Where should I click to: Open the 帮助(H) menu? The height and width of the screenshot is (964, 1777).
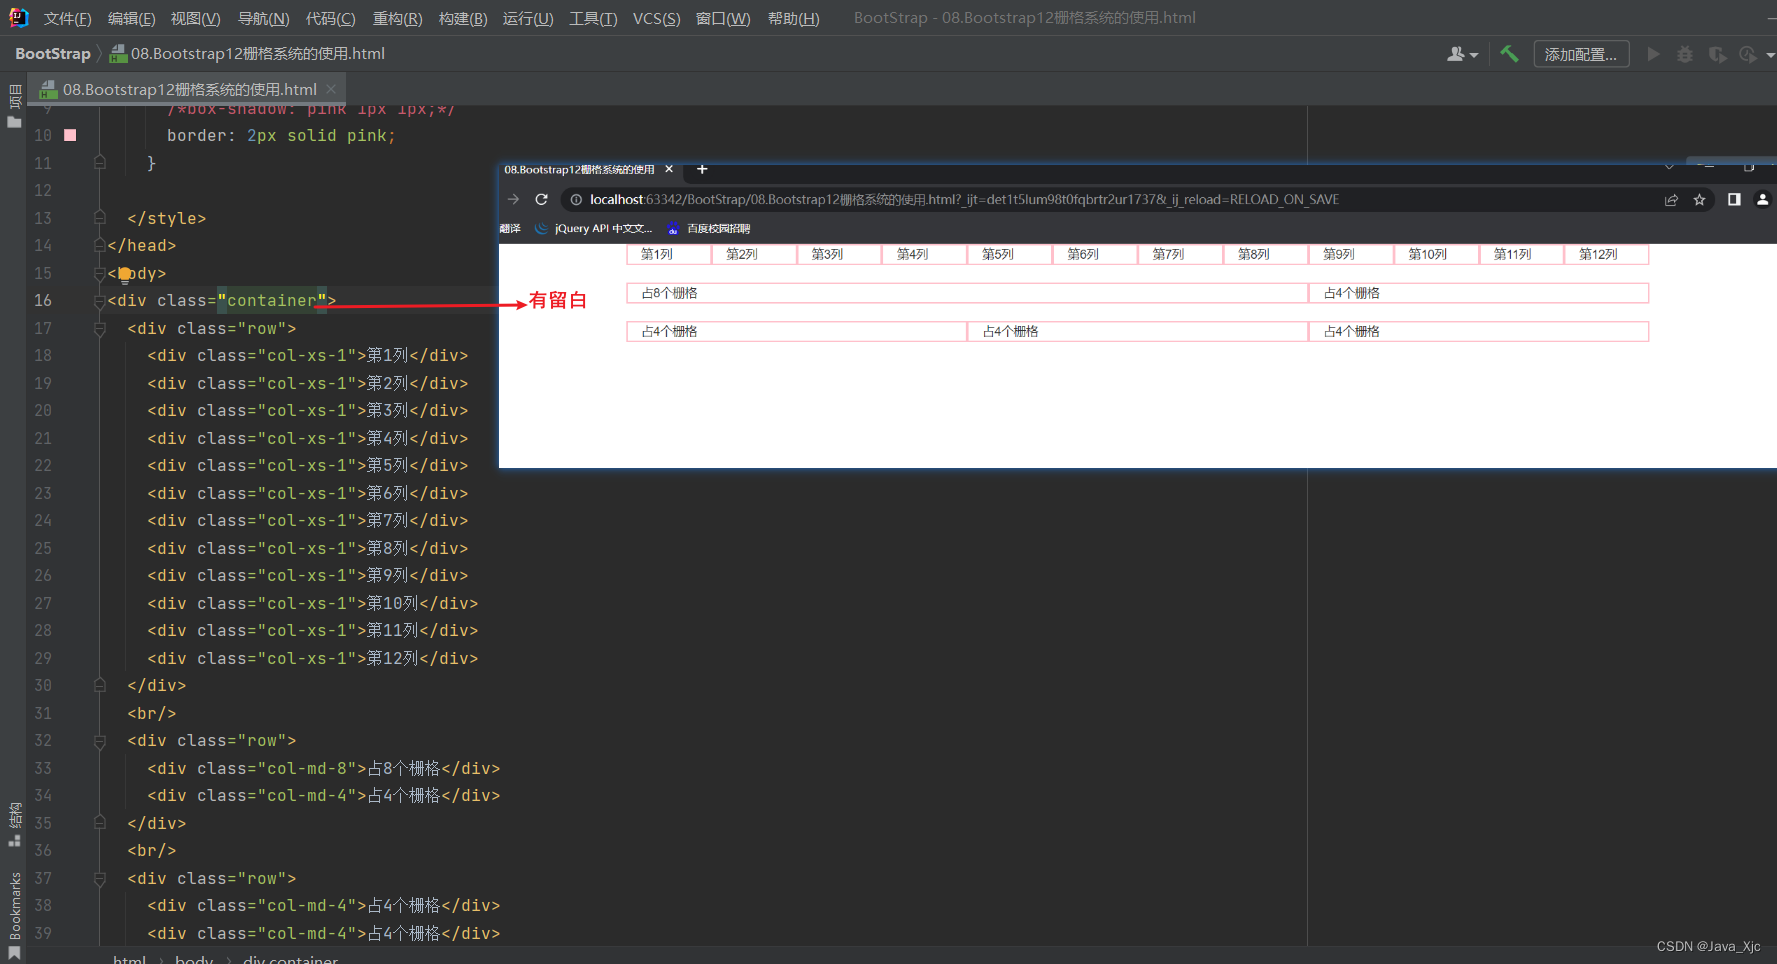(x=794, y=19)
